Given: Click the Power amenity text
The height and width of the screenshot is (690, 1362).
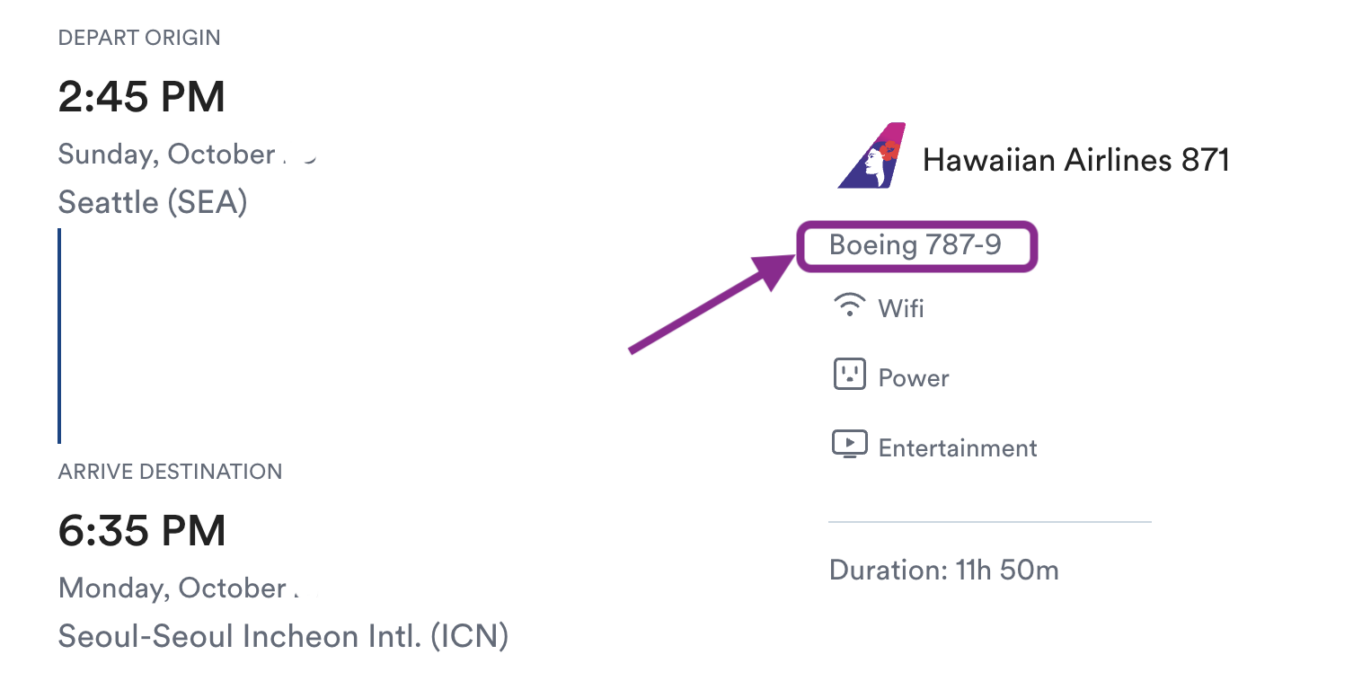Looking at the screenshot, I should click(914, 378).
